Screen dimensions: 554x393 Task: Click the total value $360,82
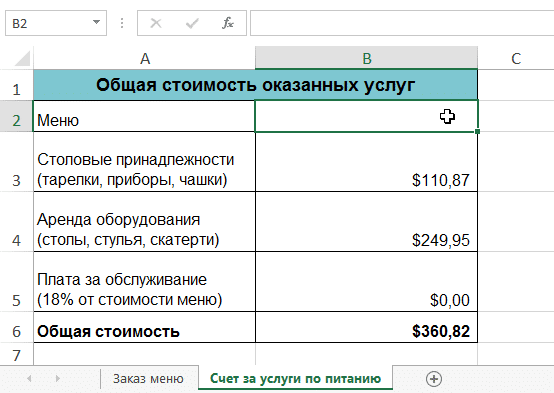pos(441,331)
